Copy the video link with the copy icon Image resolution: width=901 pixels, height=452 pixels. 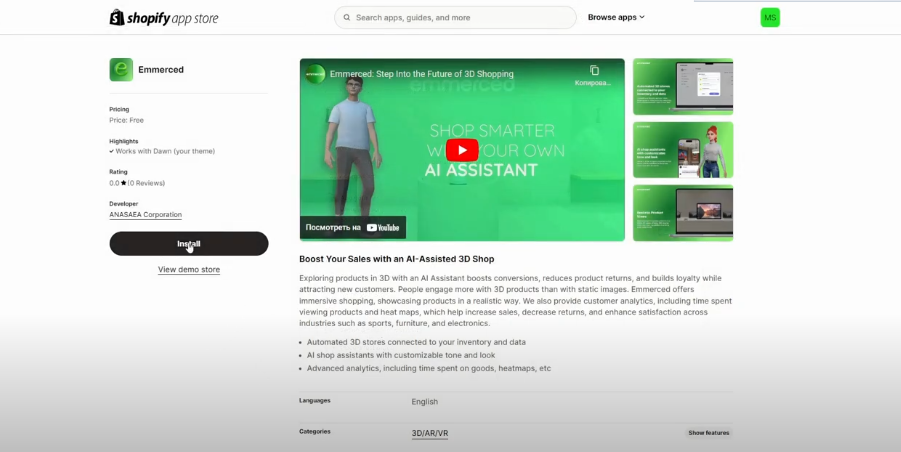[x=594, y=70]
